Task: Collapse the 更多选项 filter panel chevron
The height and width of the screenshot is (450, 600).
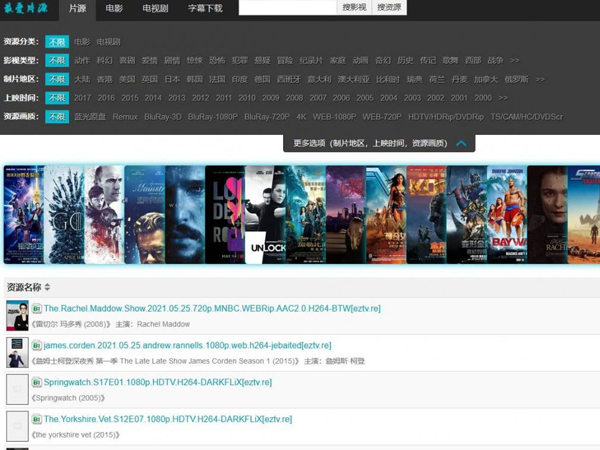Action: (x=461, y=143)
